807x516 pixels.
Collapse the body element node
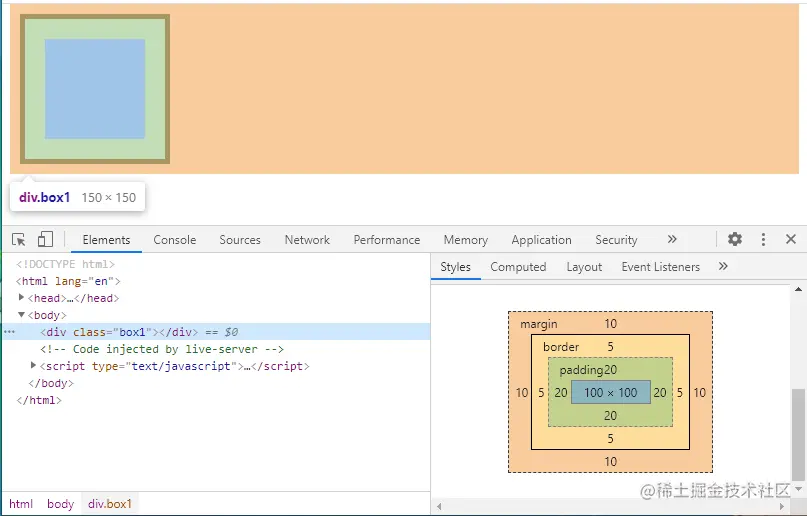pyautogui.click(x=21, y=314)
